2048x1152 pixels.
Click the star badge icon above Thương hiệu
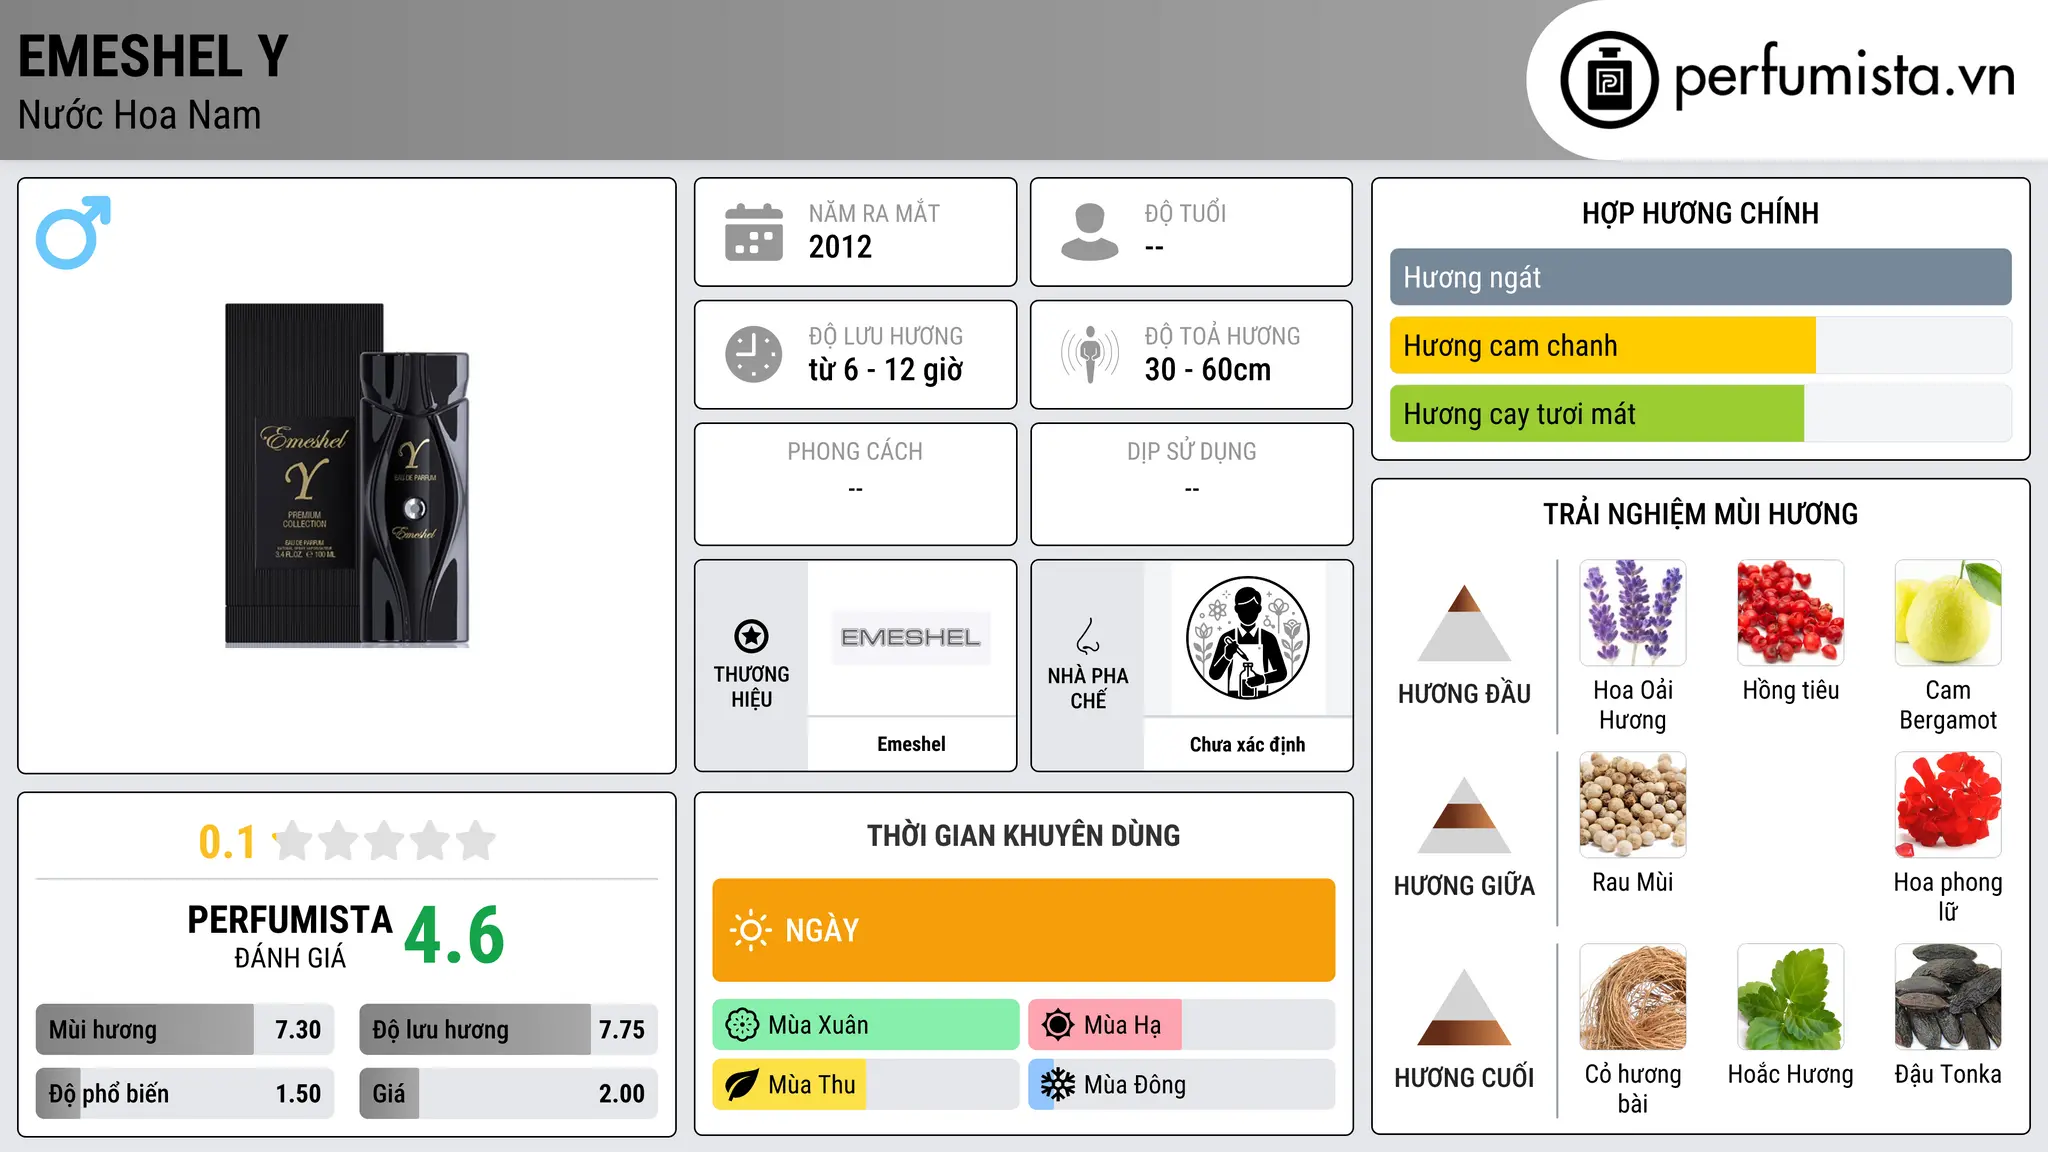pyautogui.click(x=751, y=636)
